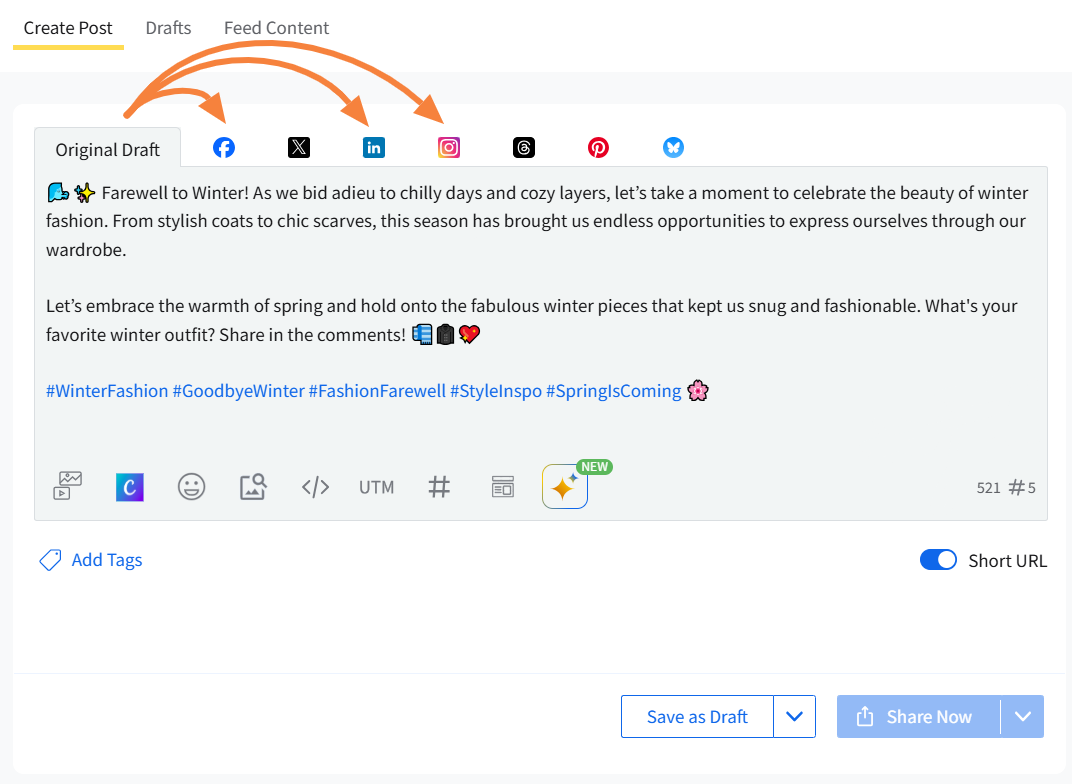Expand the Share Now options arrow
The height and width of the screenshot is (784, 1072).
click(x=1022, y=717)
